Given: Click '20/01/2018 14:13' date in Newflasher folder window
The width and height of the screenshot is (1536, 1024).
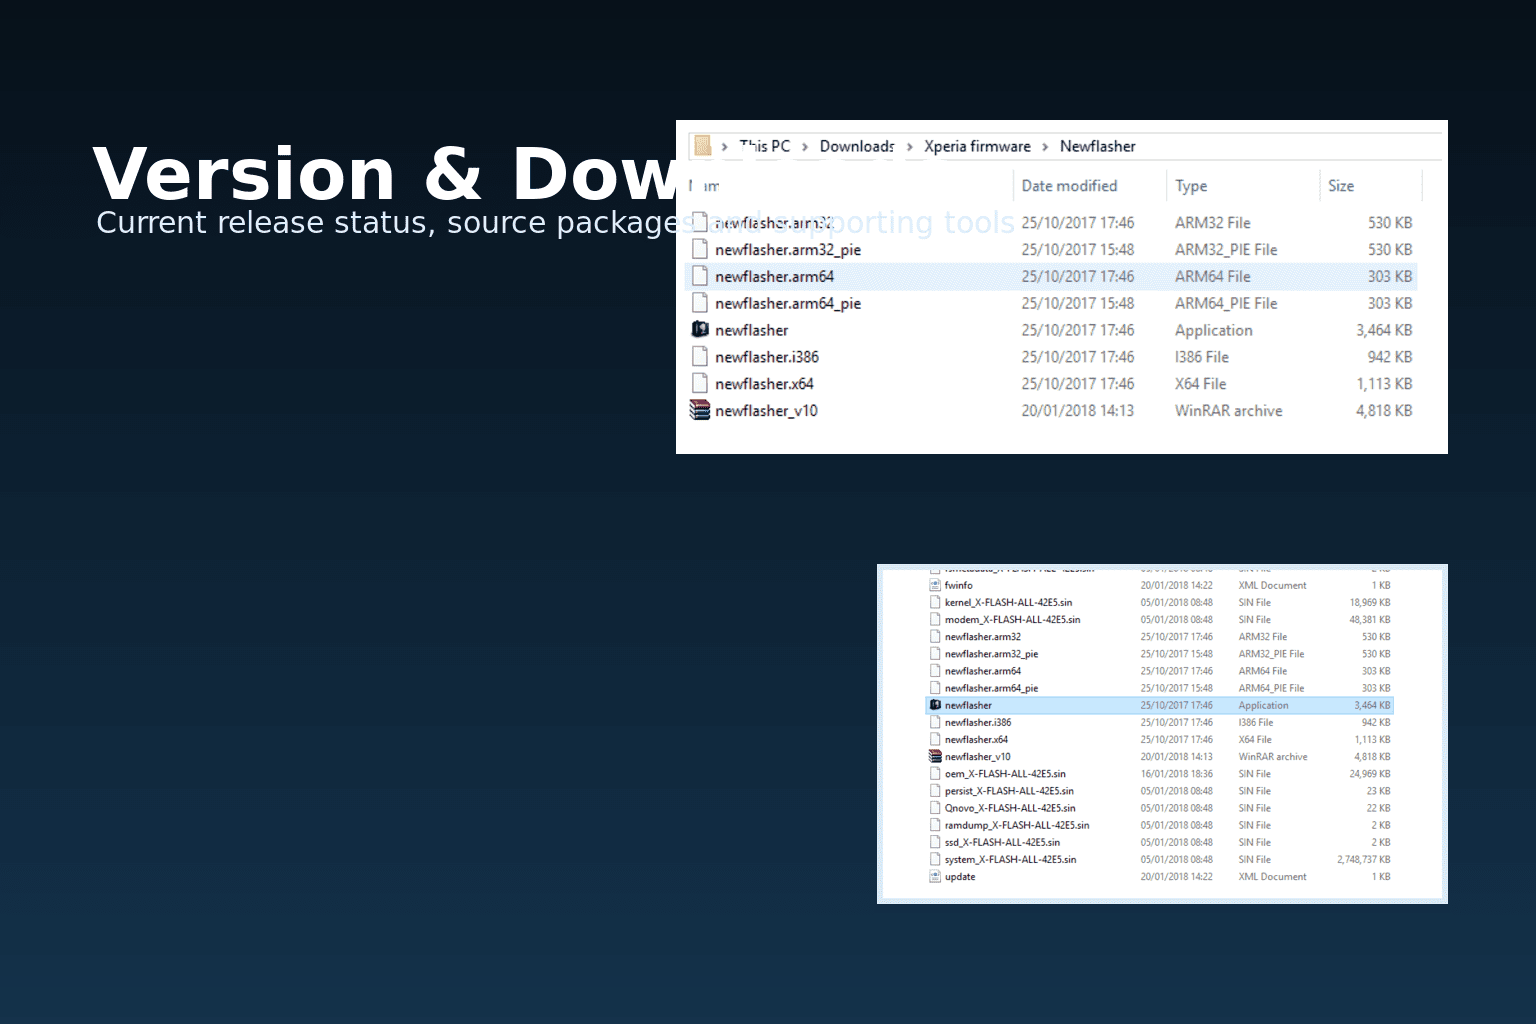Looking at the screenshot, I should [x=1077, y=411].
